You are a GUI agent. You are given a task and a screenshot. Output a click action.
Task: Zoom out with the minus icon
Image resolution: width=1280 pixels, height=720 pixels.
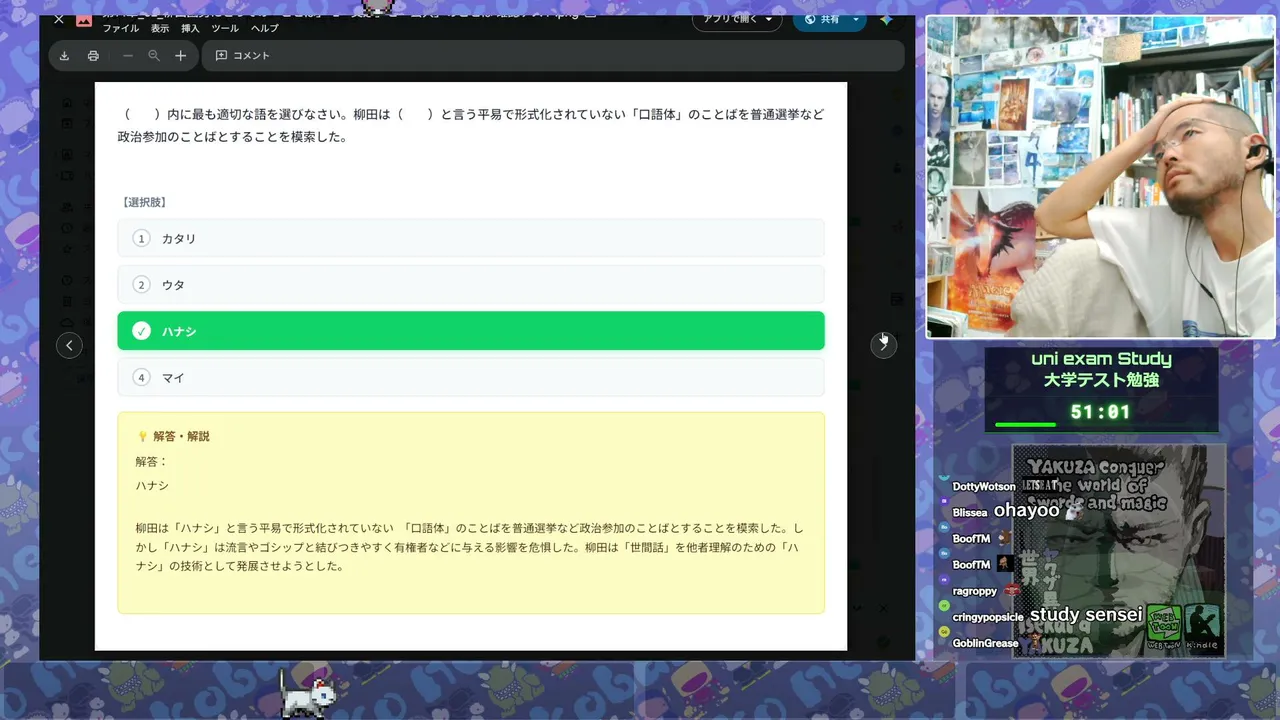tap(128, 56)
